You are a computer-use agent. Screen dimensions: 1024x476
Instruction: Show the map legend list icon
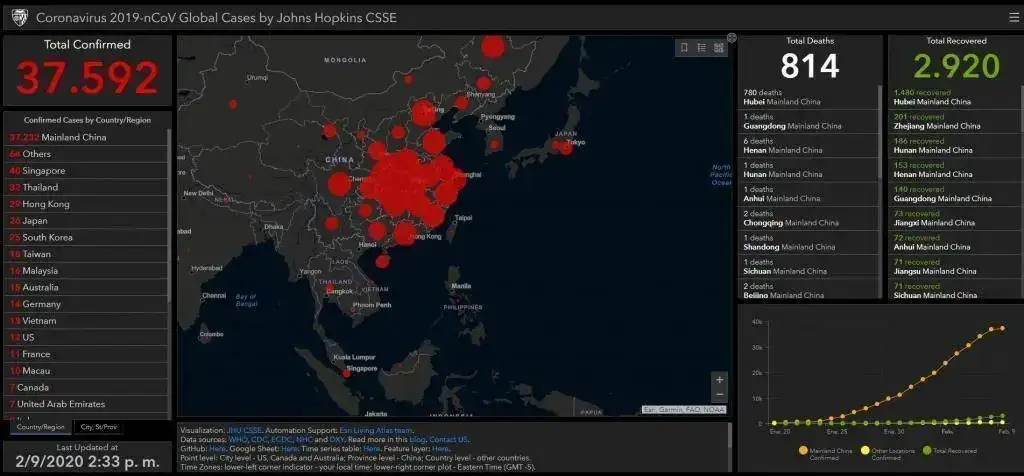click(x=701, y=47)
